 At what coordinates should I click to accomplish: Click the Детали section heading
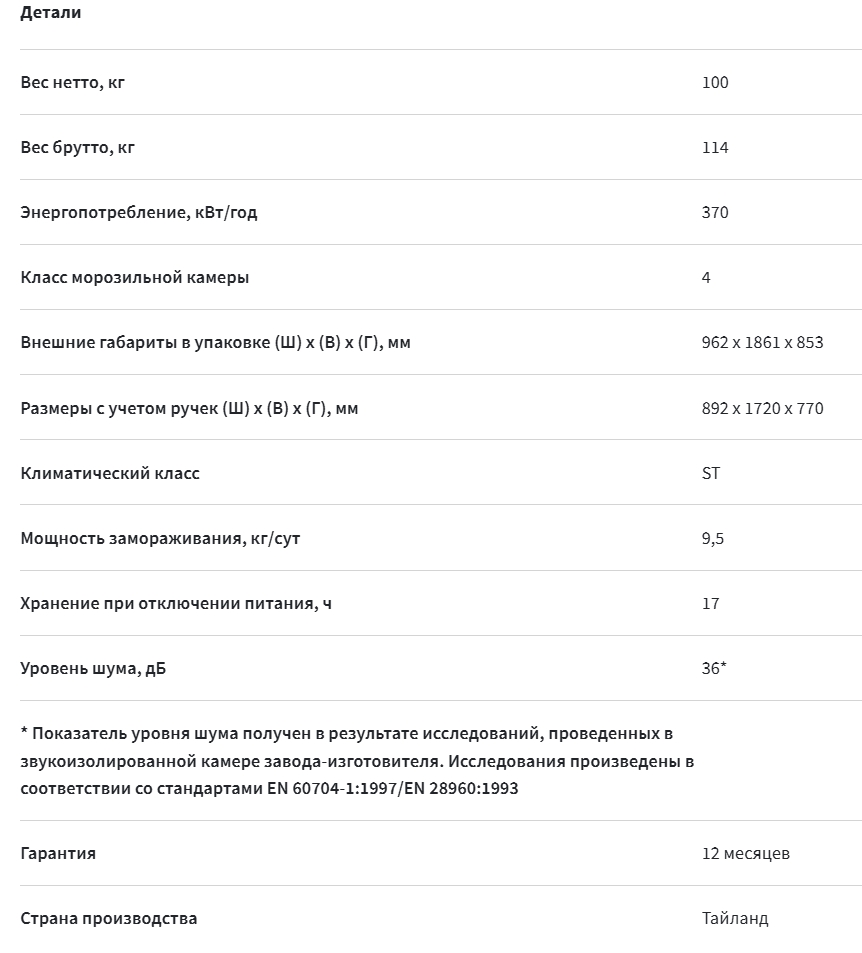coord(50,13)
